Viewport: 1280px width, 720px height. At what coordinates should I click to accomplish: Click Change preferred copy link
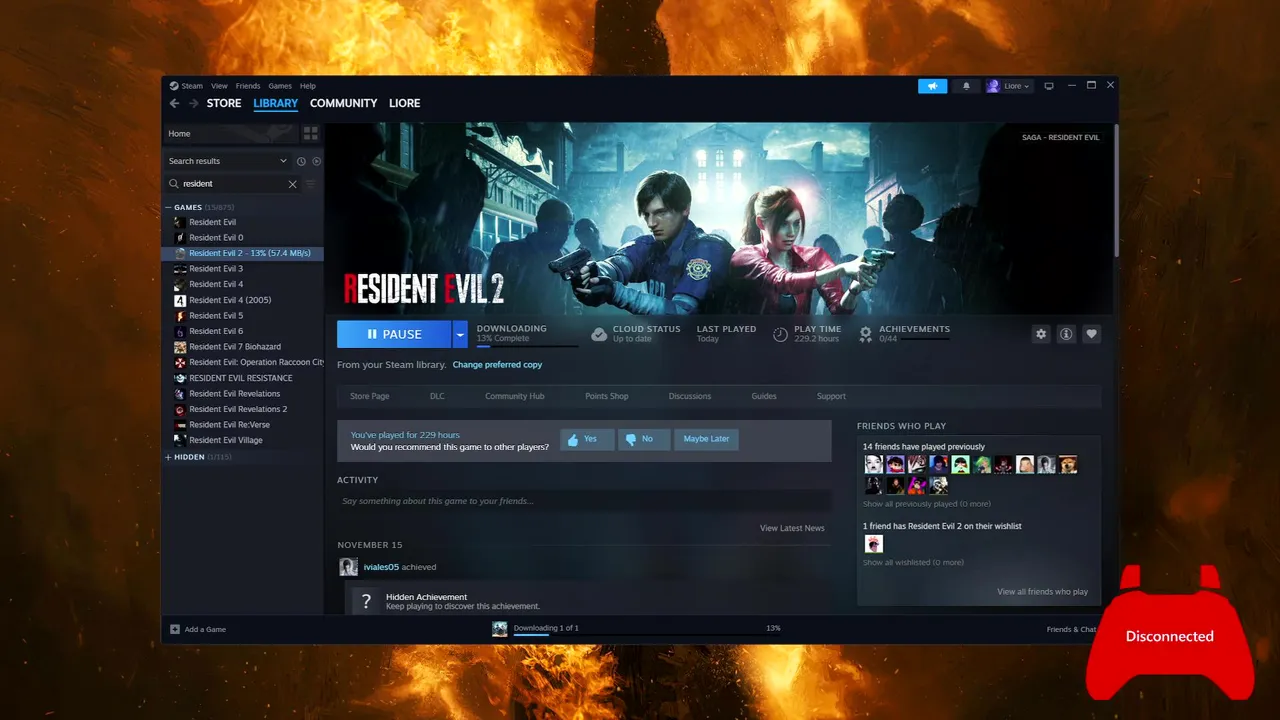tap(497, 365)
